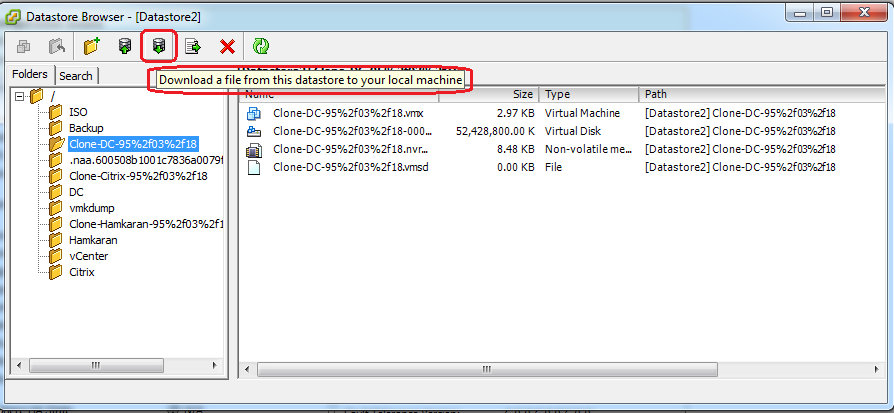Viewport: 894px width, 413px height.
Task: Click the vmsd blank file icon
Action: (x=253, y=168)
